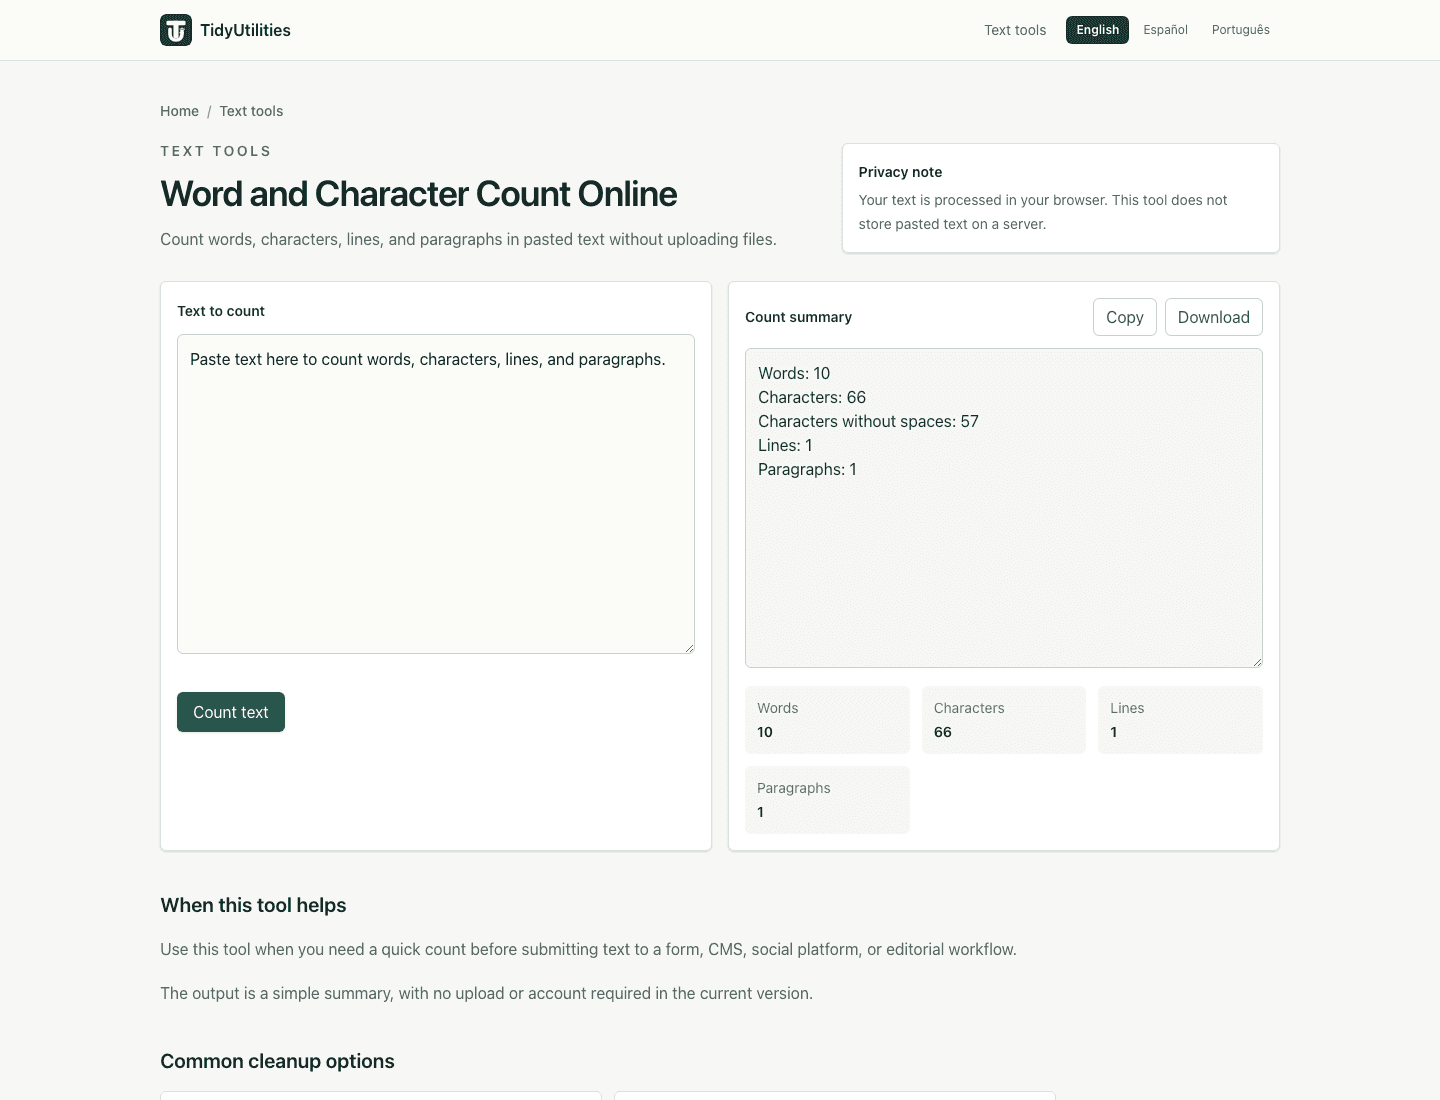Image resolution: width=1440 pixels, height=1100 pixels.
Task: Click the 'TEXT TOOLS' category label
Action: (216, 151)
